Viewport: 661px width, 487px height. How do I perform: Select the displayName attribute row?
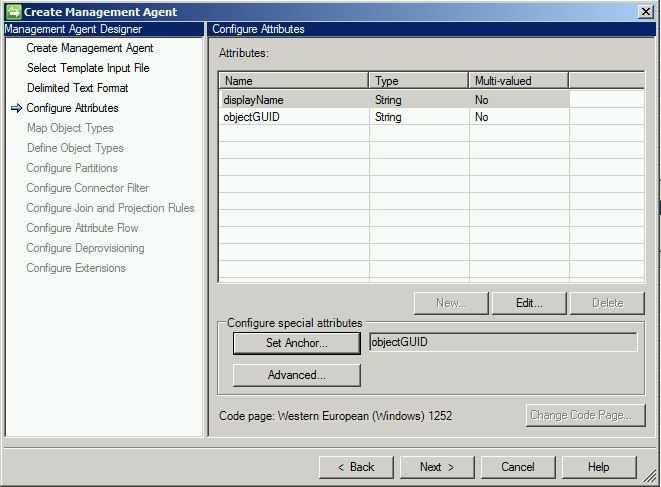click(x=394, y=100)
